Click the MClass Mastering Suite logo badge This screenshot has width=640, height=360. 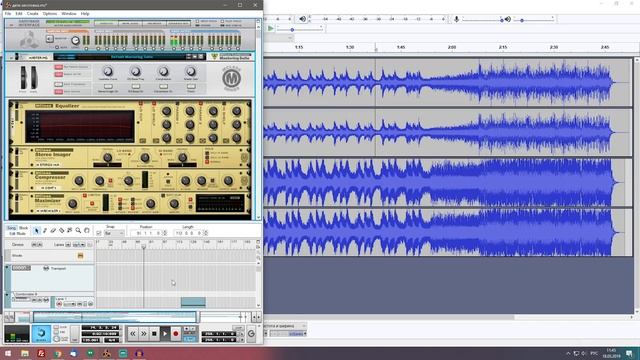(x=231, y=78)
